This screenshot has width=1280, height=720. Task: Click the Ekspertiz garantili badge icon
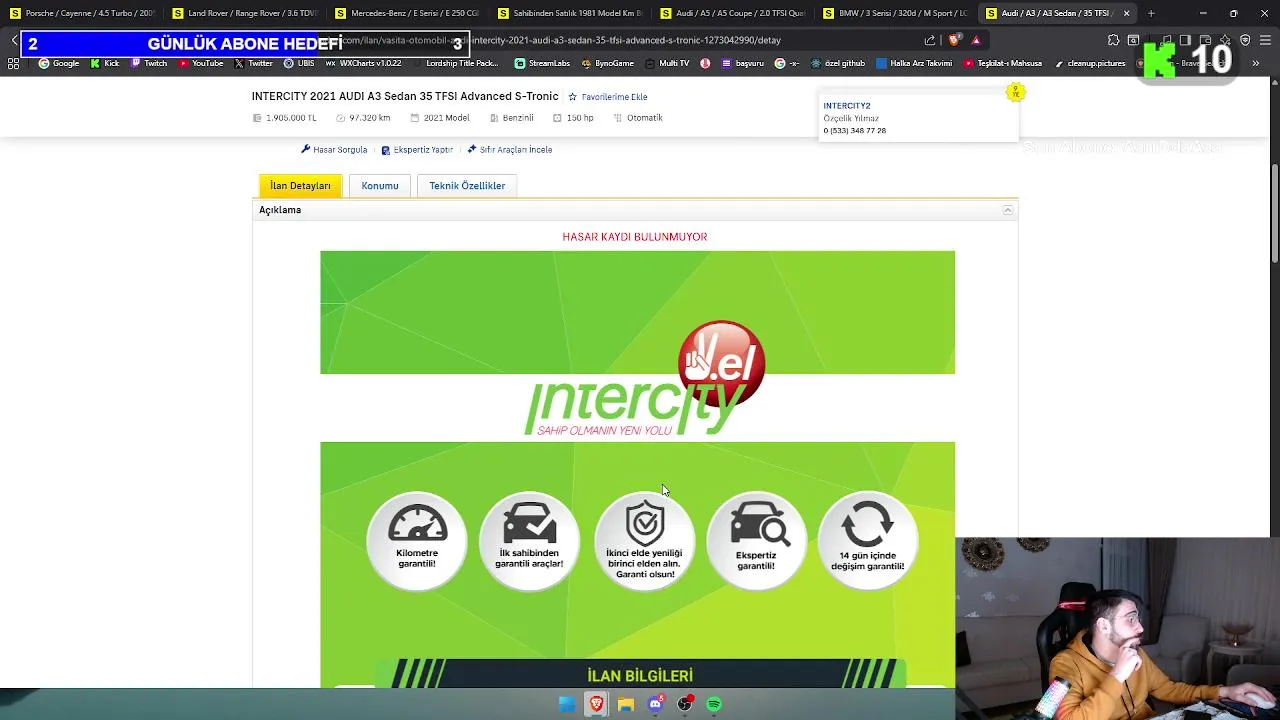coord(756,540)
